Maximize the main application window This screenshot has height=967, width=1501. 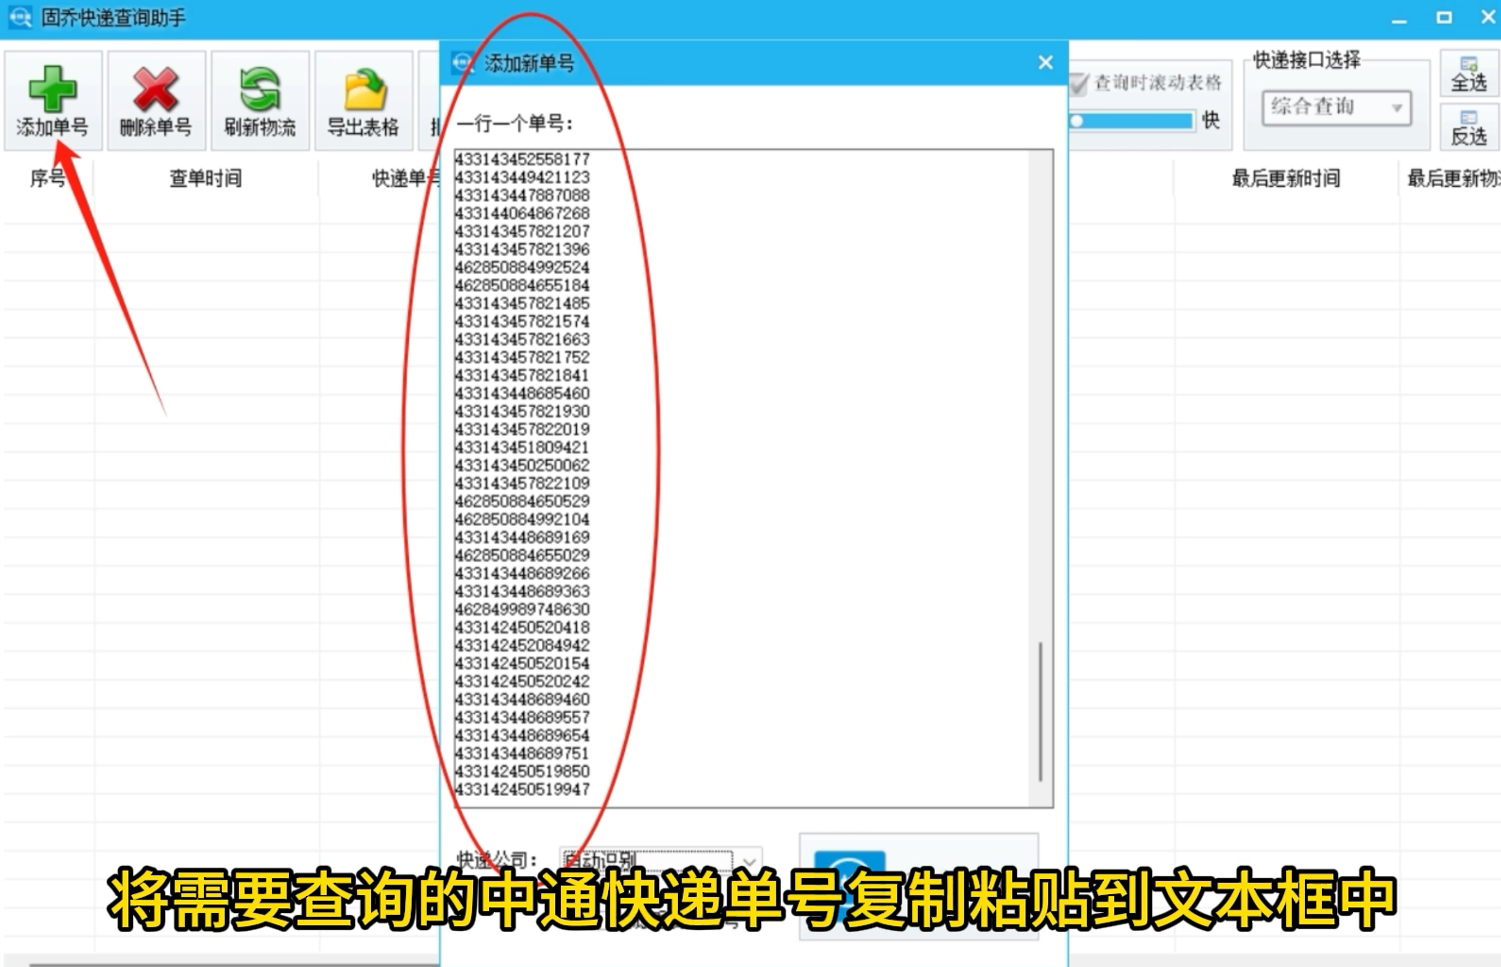1444,17
